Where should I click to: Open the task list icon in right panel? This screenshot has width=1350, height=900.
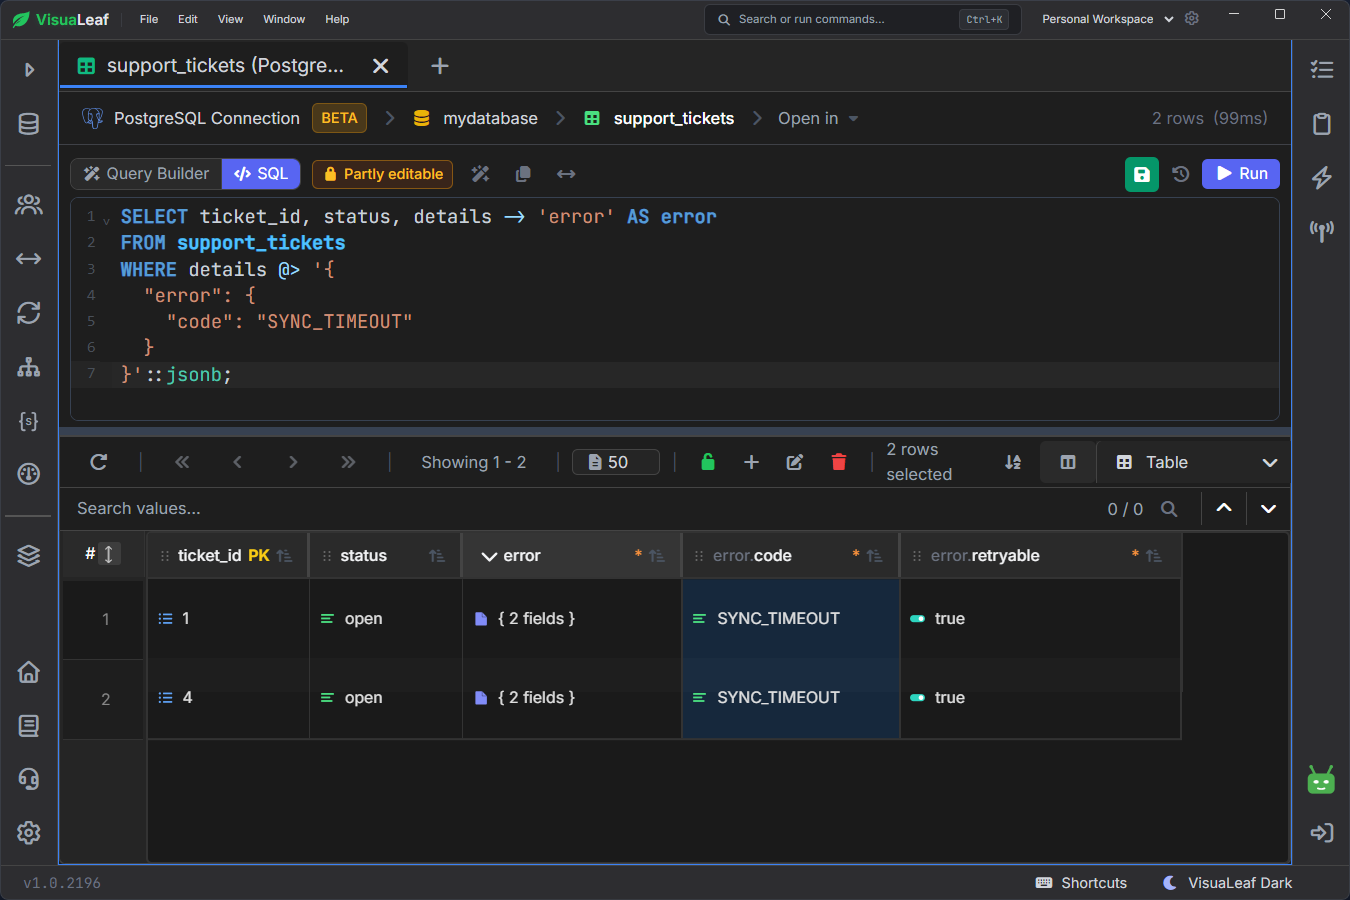[1322, 69]
